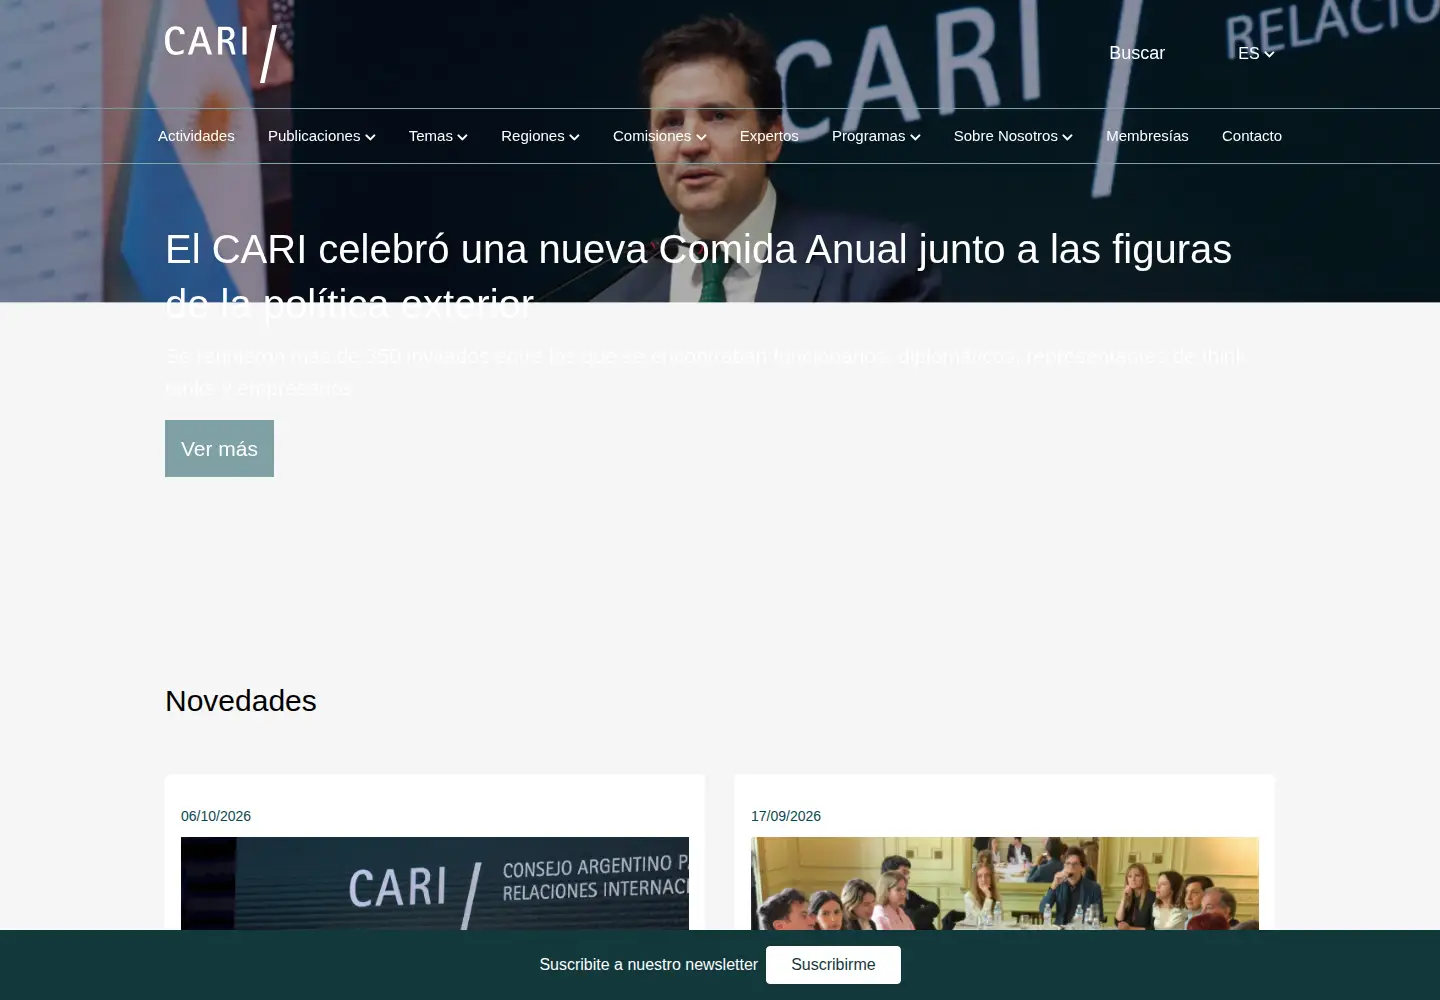Go to the Contacto page

click(1252, 136)
